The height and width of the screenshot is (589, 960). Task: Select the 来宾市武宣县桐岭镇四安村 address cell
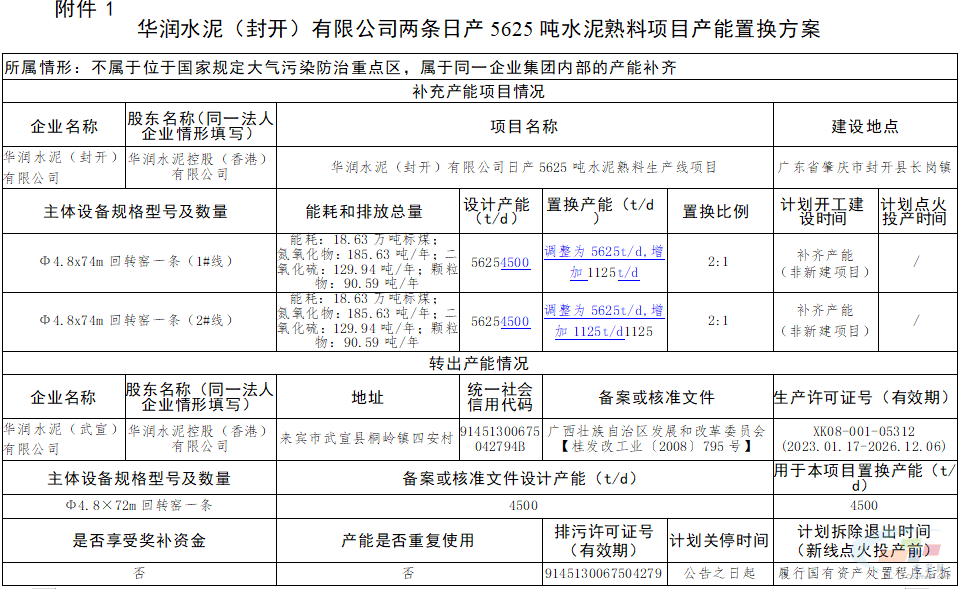[366, 438]
